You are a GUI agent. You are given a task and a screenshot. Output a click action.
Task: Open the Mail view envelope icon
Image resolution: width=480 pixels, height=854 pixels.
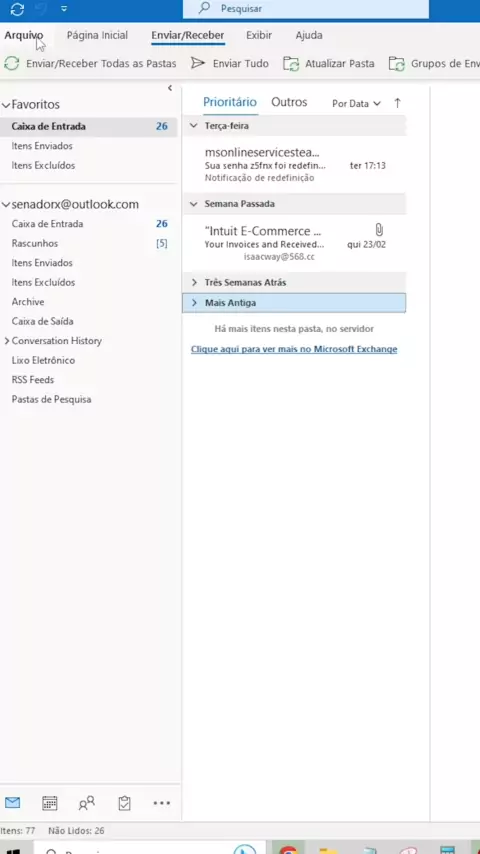click(13, 802)
